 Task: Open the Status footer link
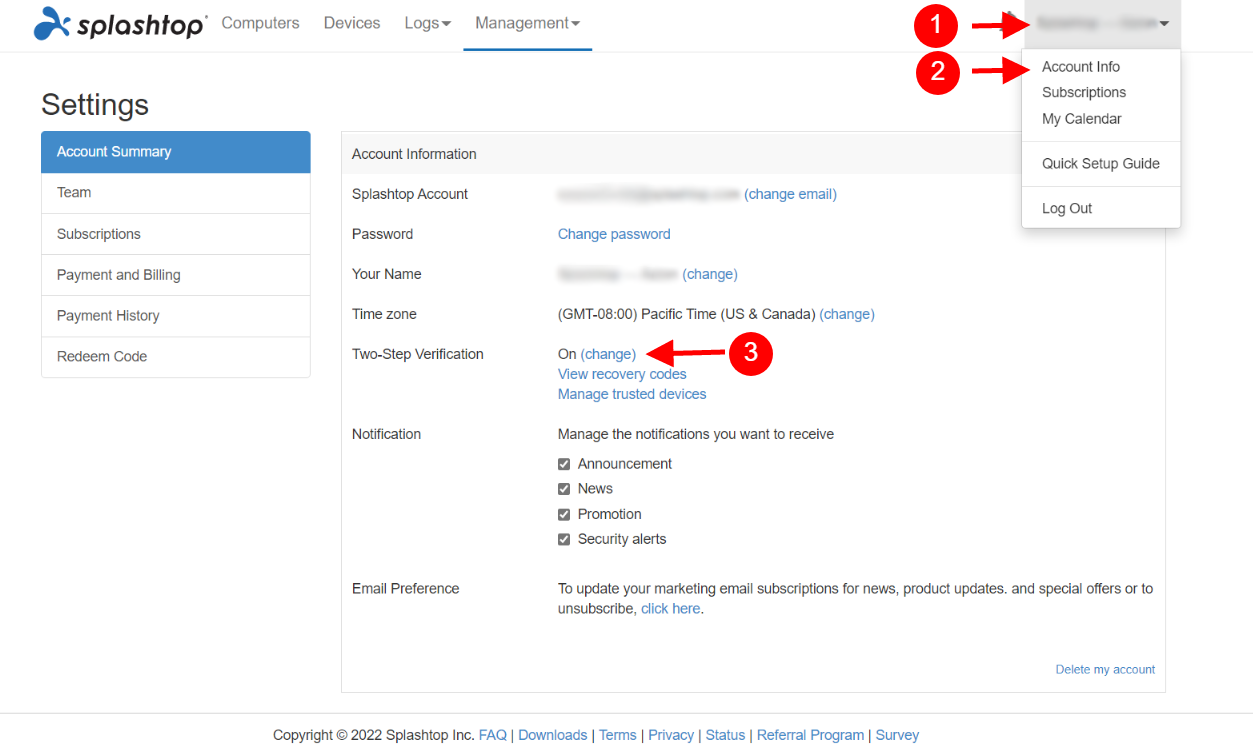[x=725, y=735]
